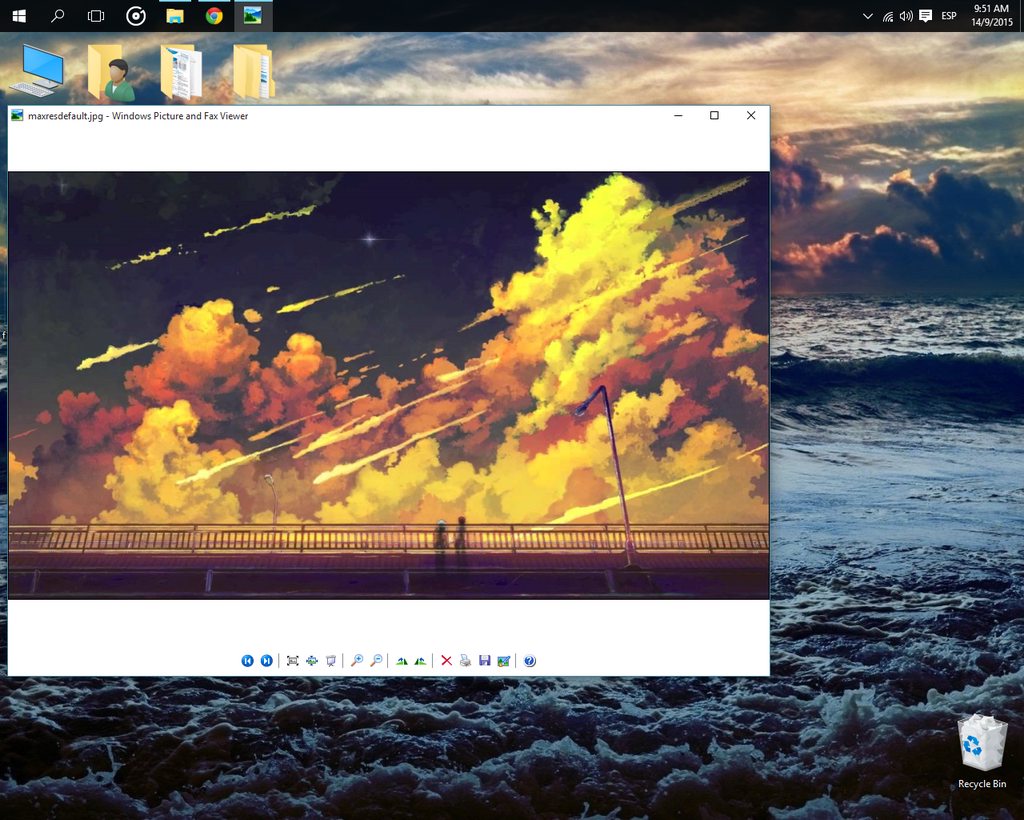Viewport: 1024px width, 820px height.
Task: Open Help from the question mark icon
Action: 530,661
